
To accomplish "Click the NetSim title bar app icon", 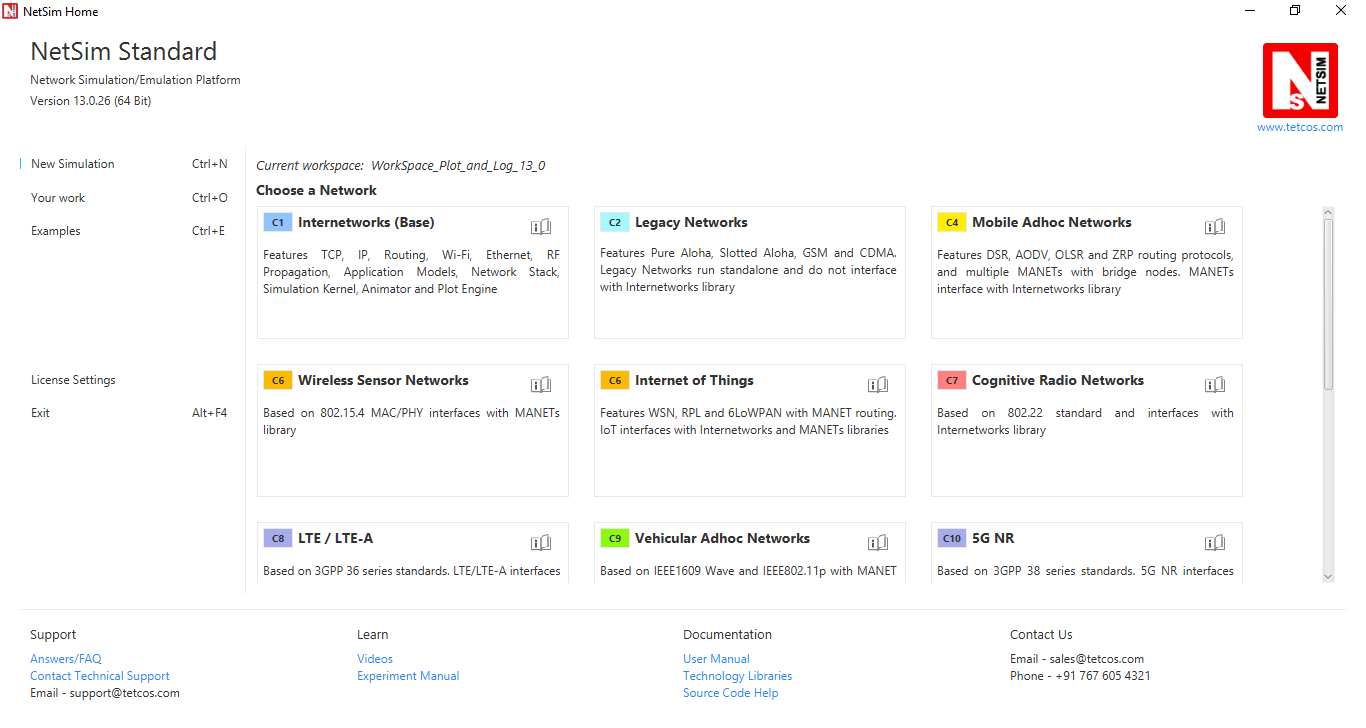I will (10, 11).
